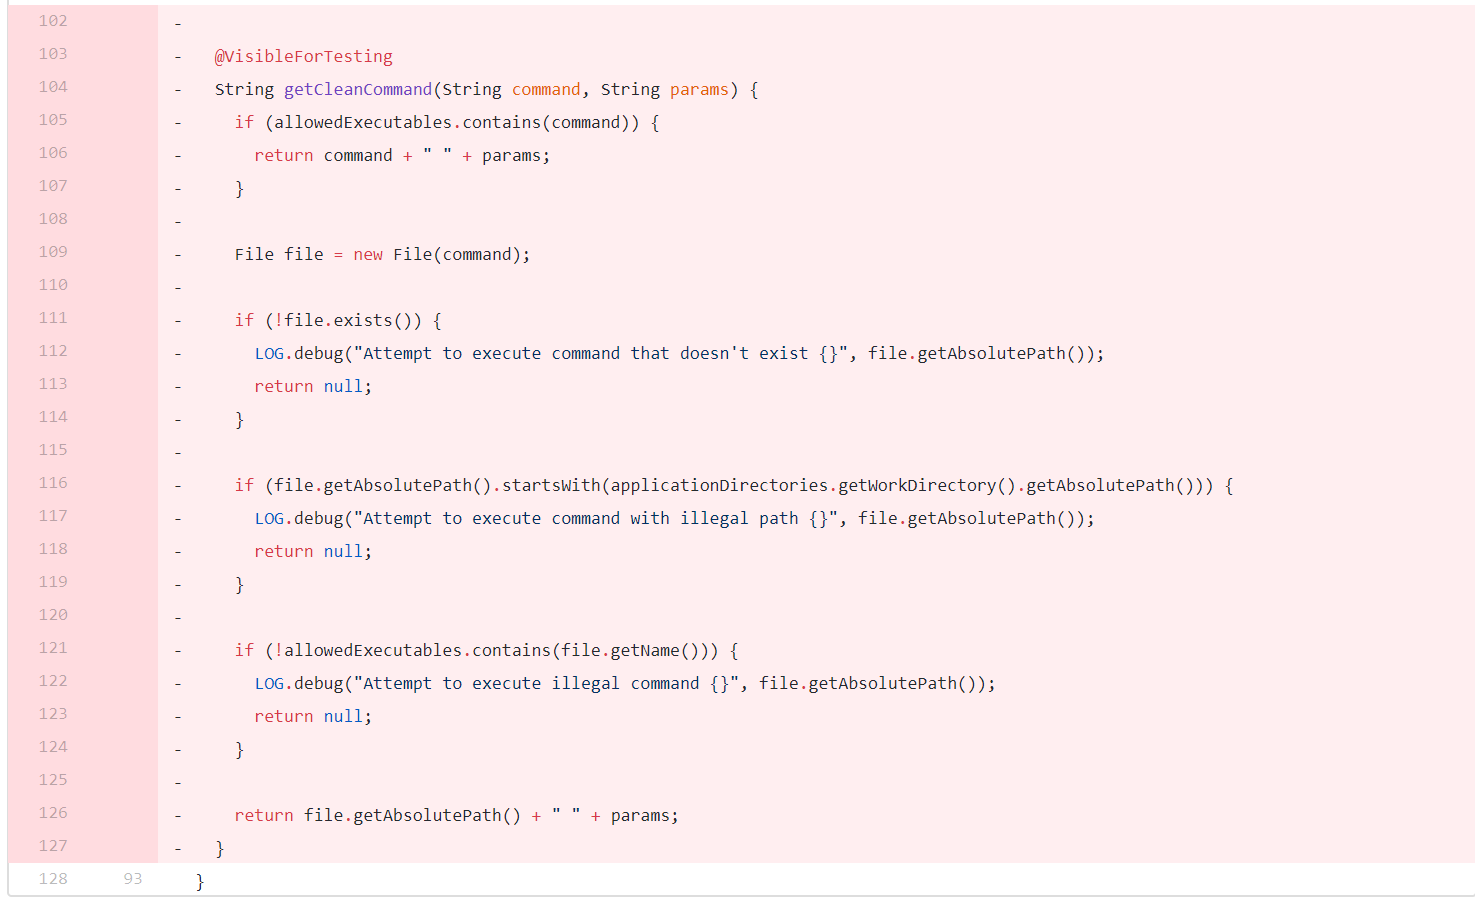
Task: Click the getCleanCommand method name
Action: tap(358, 90)
